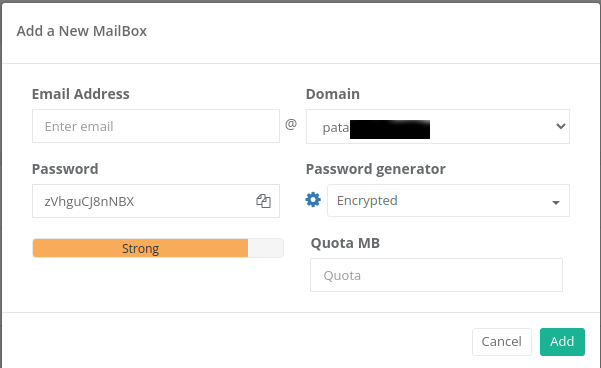The height and width of the screenshot is (368, 601).
Task: Click the Add button
Action: coord(562,342)
